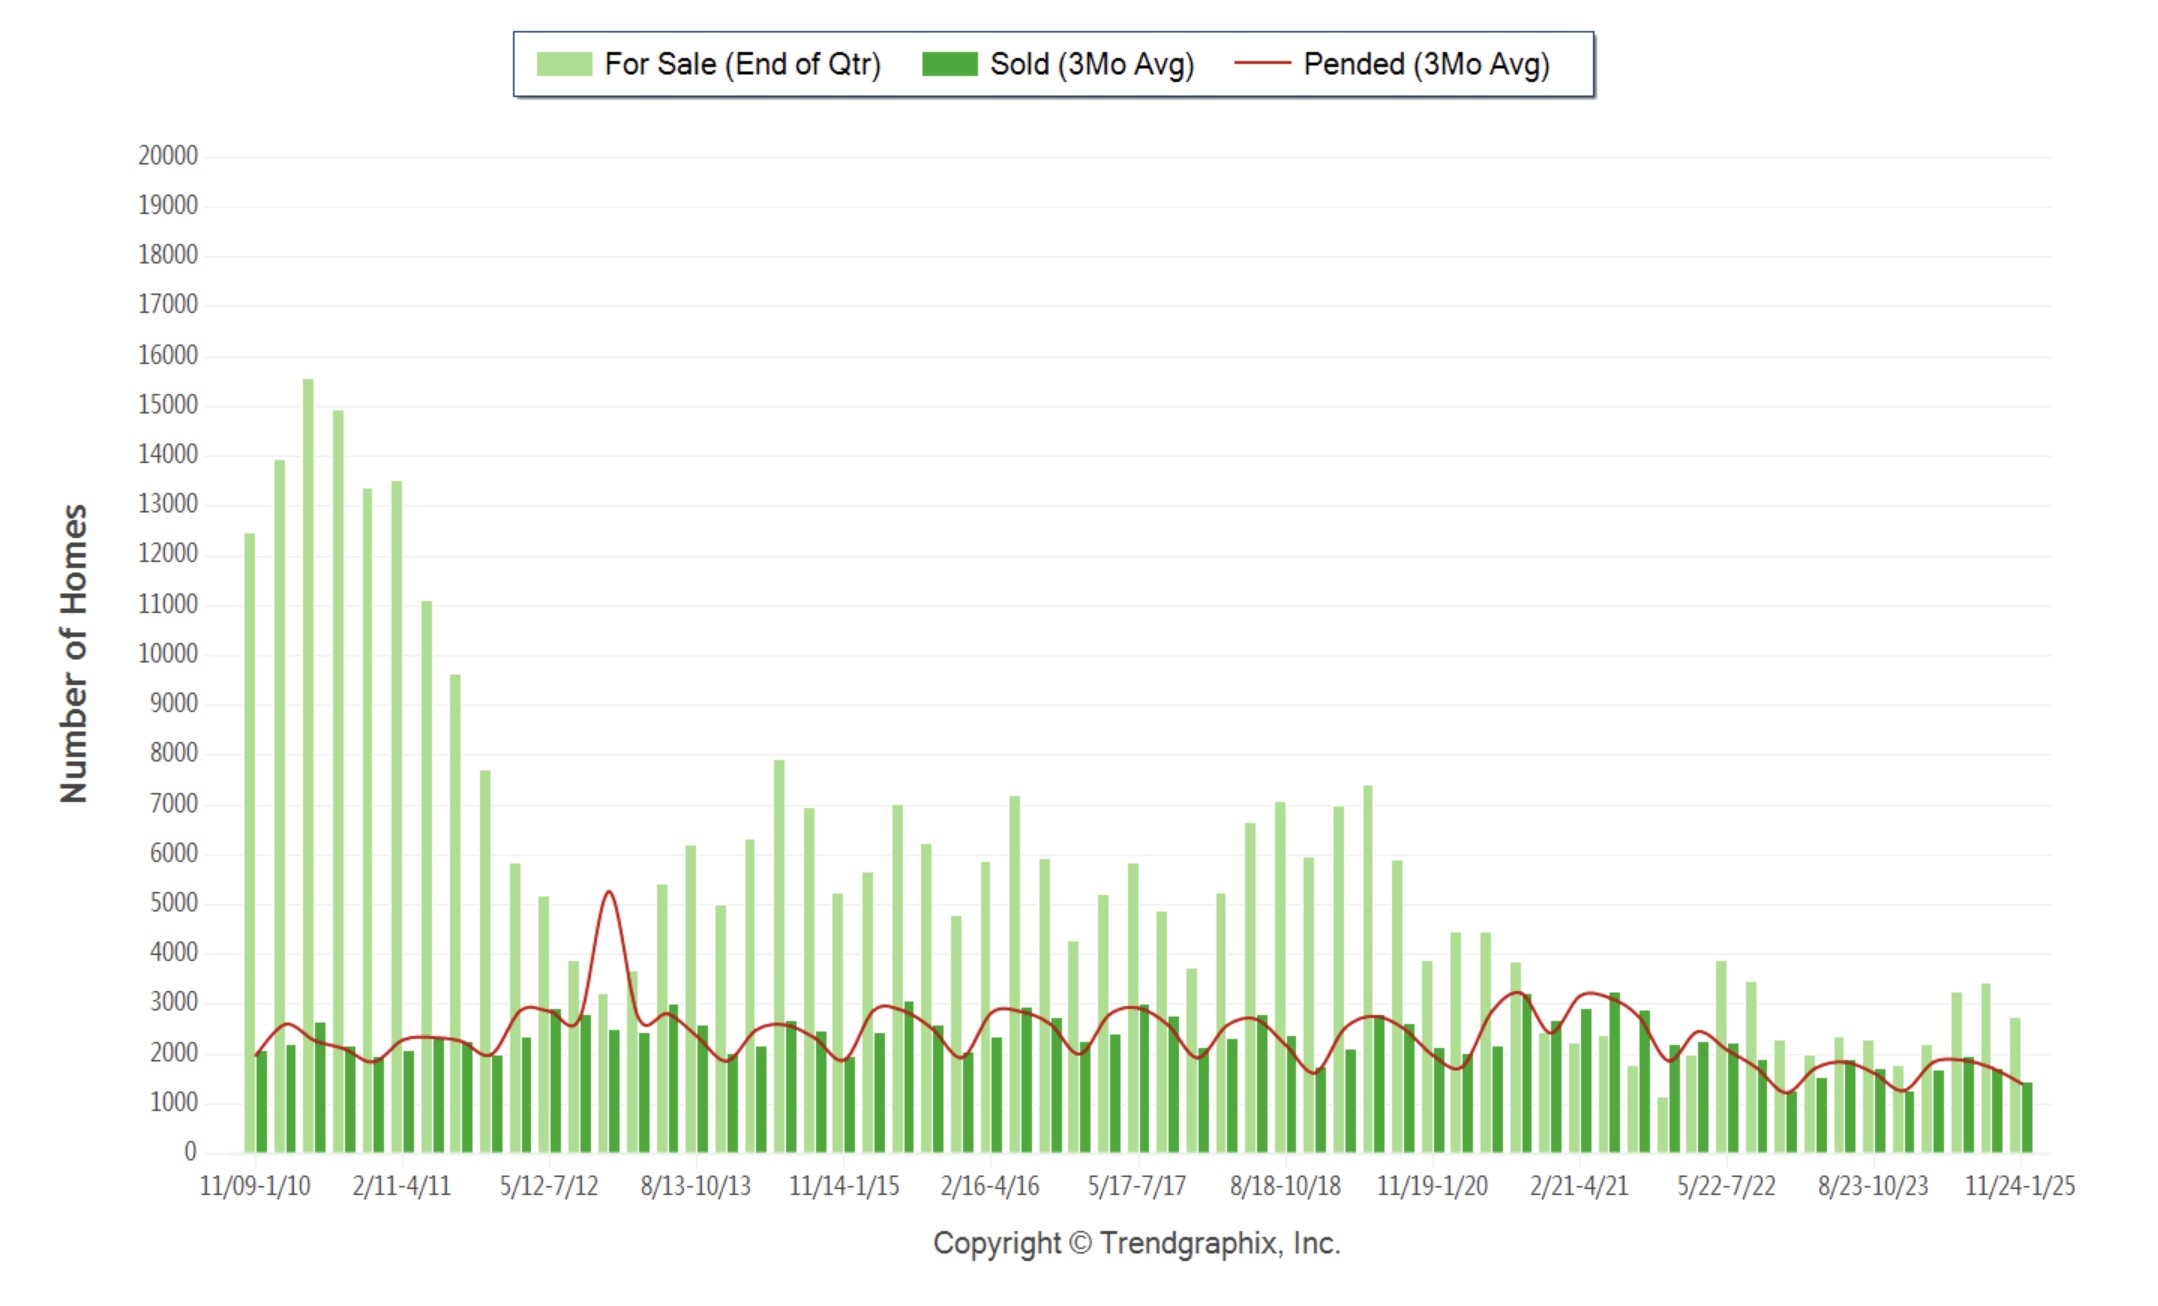Click the 5000 y-axis label
The width and height of the screenshot is (2158, 1306).
tap(174, 903)
